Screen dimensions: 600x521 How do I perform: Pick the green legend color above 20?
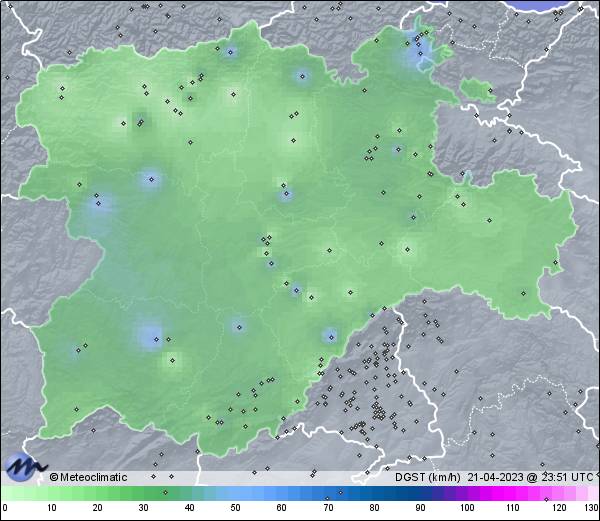[x=98, y=493]
